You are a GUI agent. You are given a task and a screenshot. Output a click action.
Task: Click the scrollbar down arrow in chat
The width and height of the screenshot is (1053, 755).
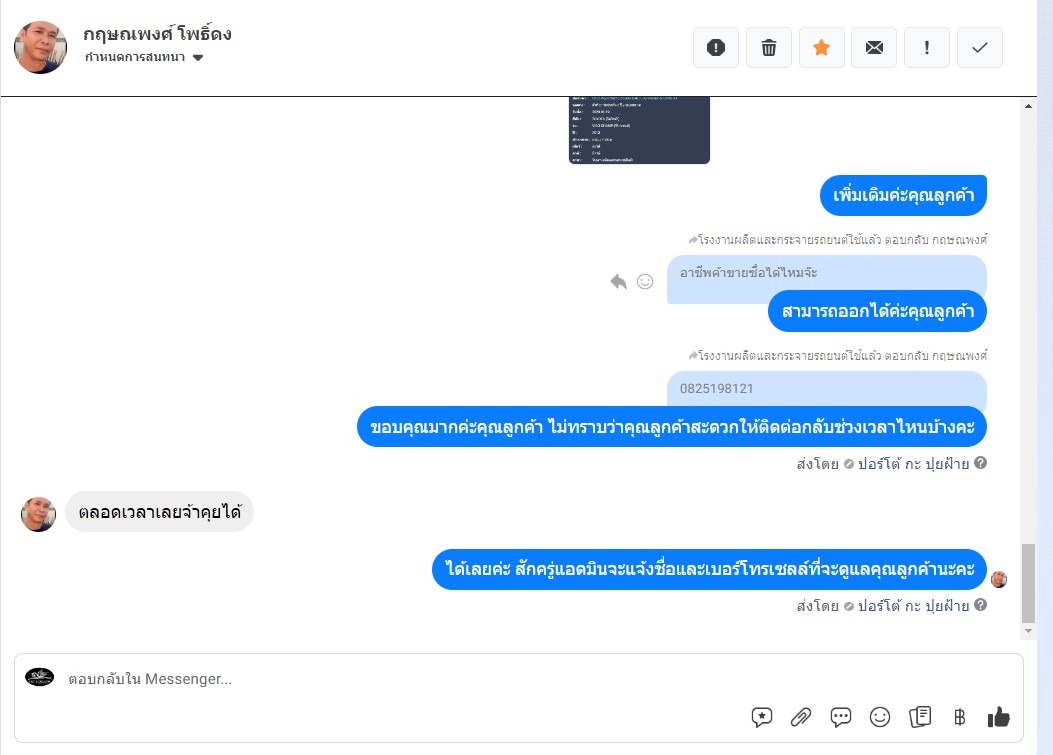(x=1028, y=631)
